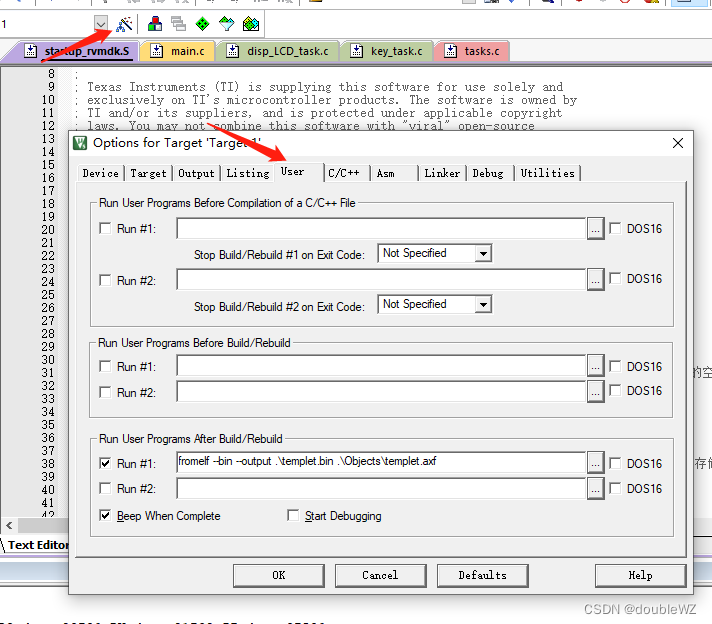Select the User tab

tap(298, 172)
